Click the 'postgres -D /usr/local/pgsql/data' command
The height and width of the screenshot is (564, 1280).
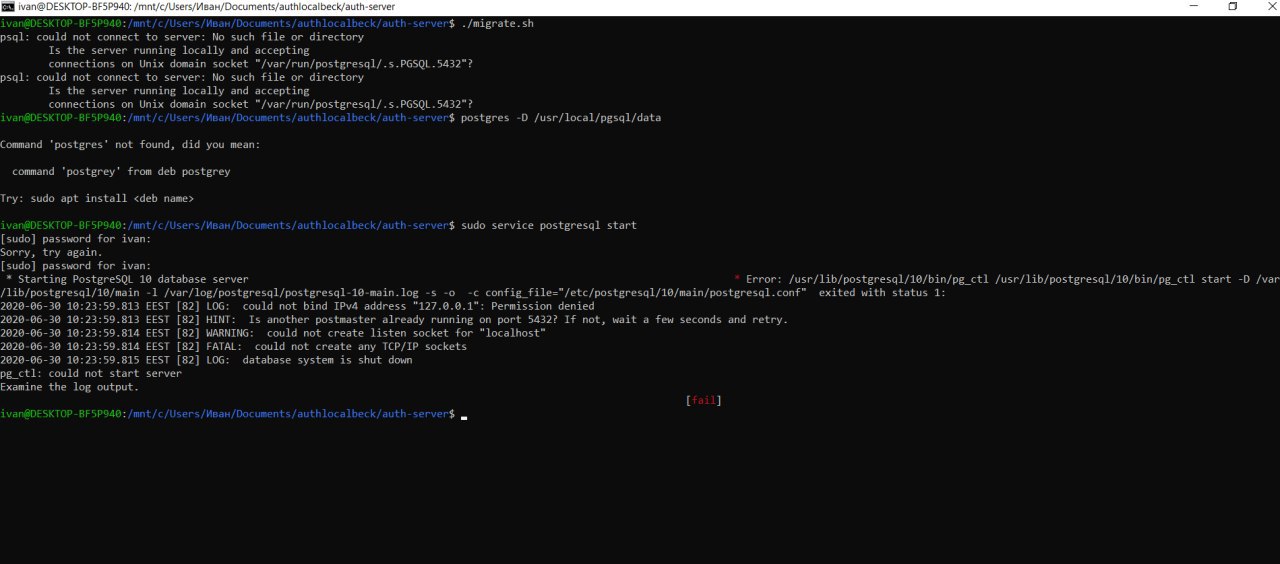point(561,118)
